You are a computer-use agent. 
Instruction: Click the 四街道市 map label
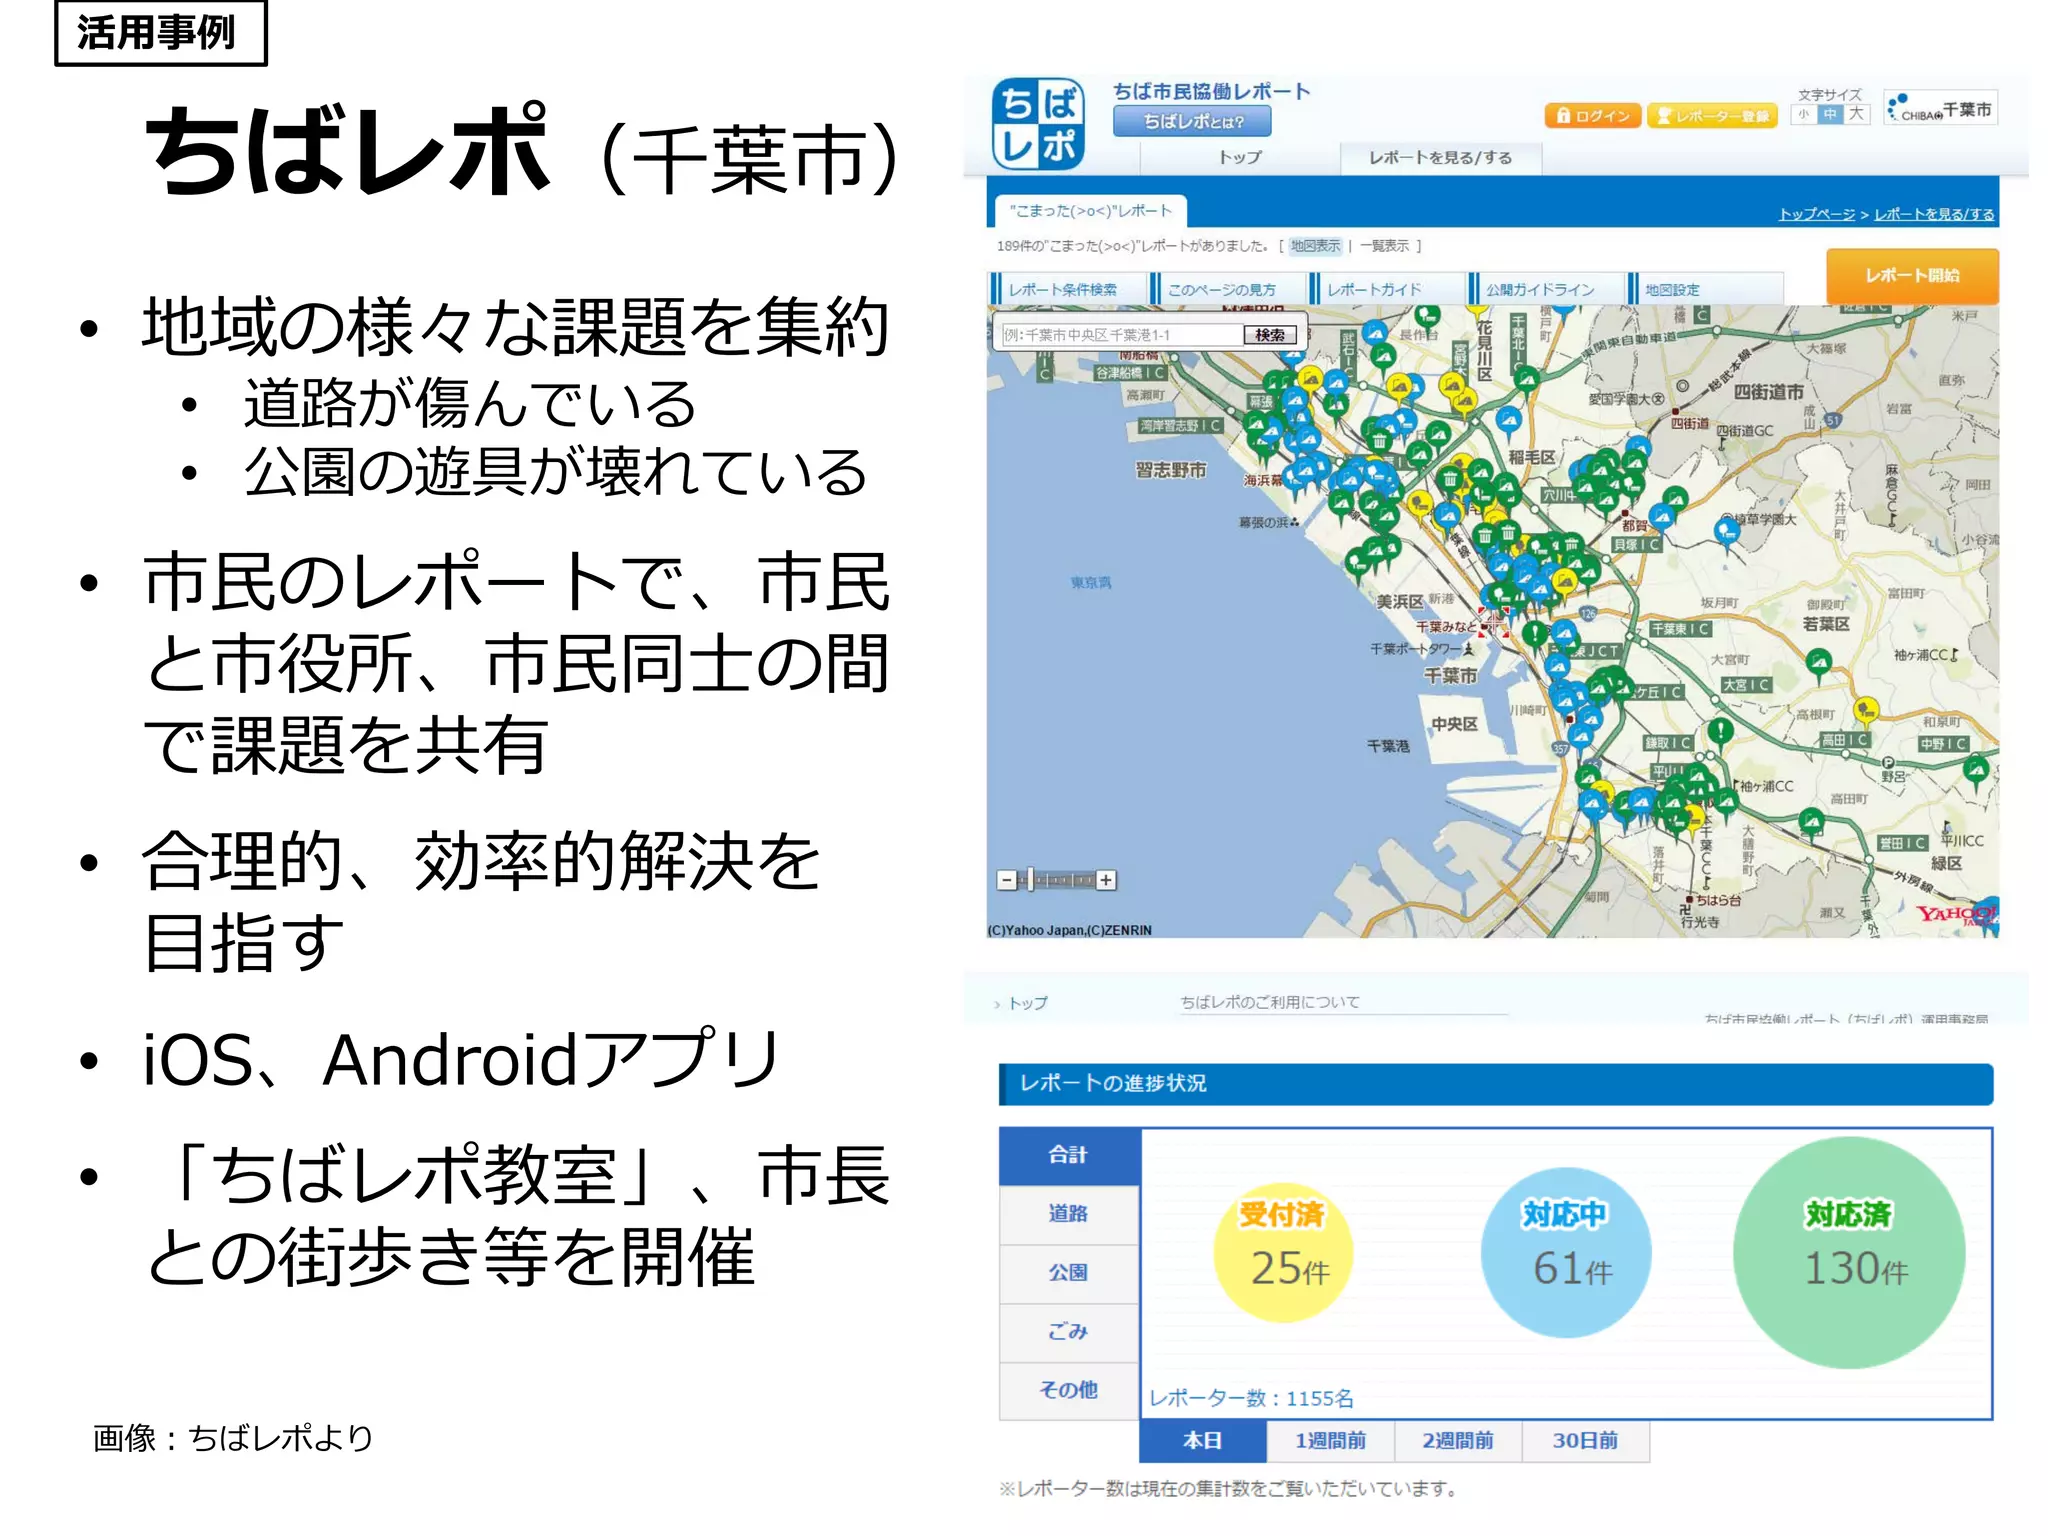coord(1769,393)
